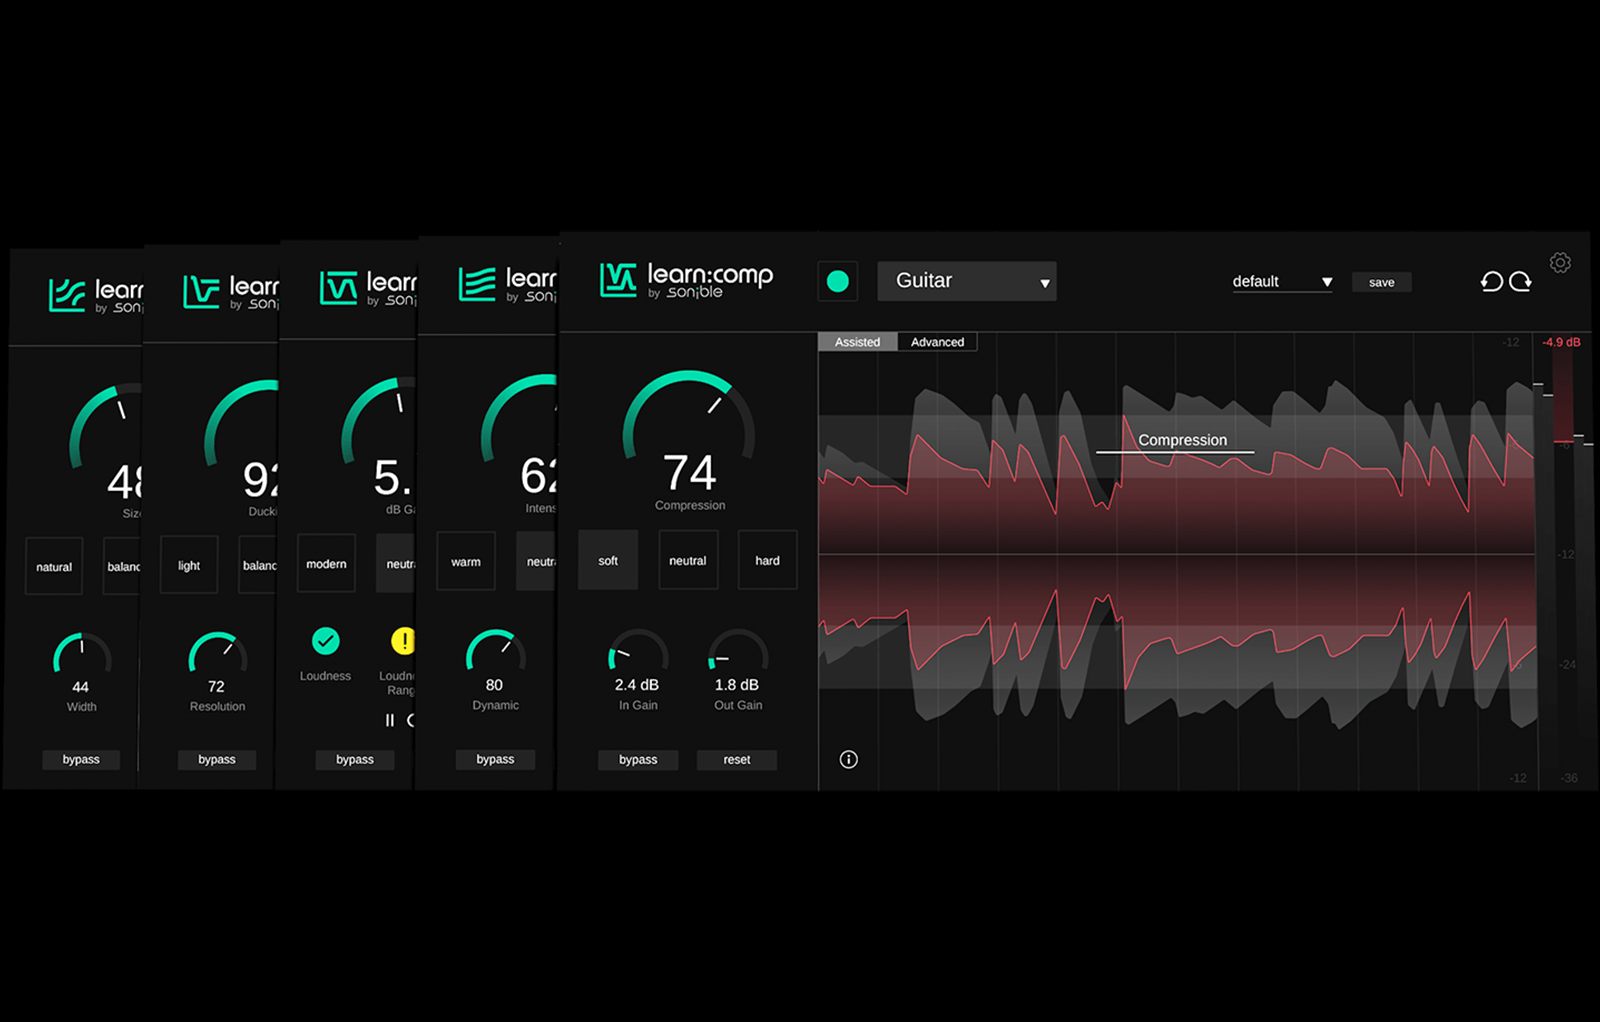This screenshot has height=1022, width=1600.
Task: Enable soft compression character
Action: [x=608, y=560]
